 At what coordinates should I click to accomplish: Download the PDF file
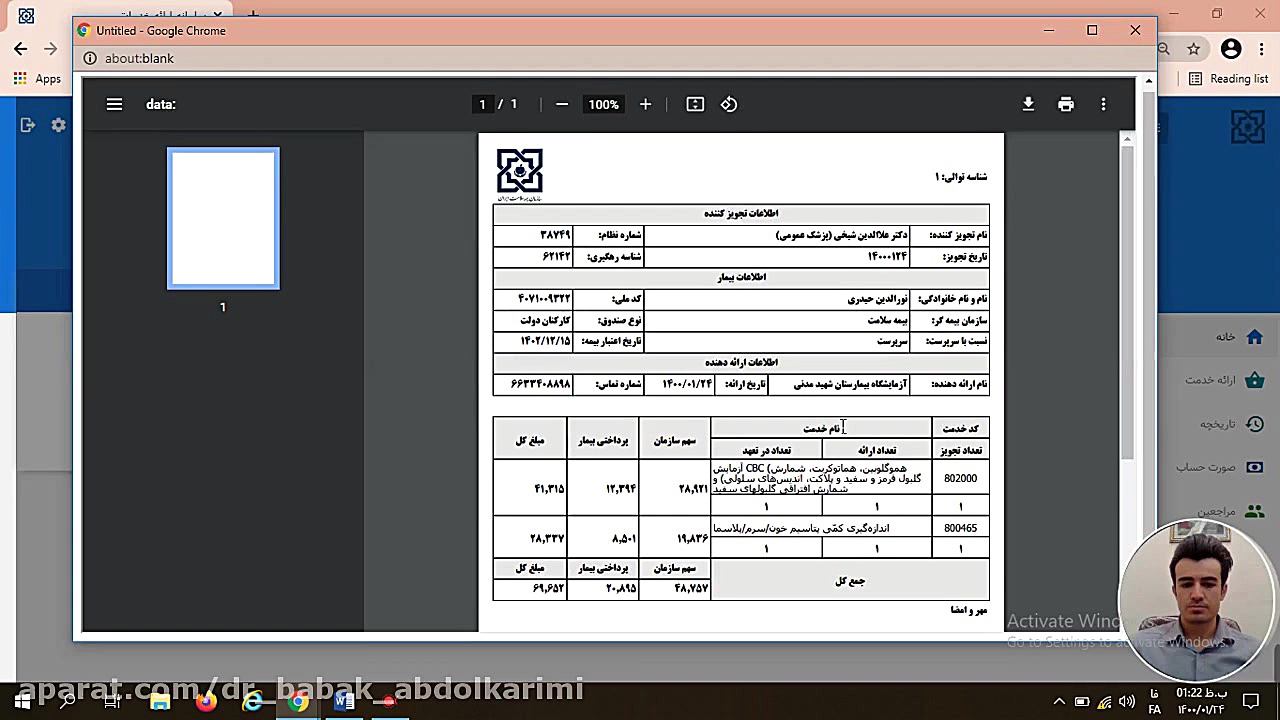(1028, 104)
